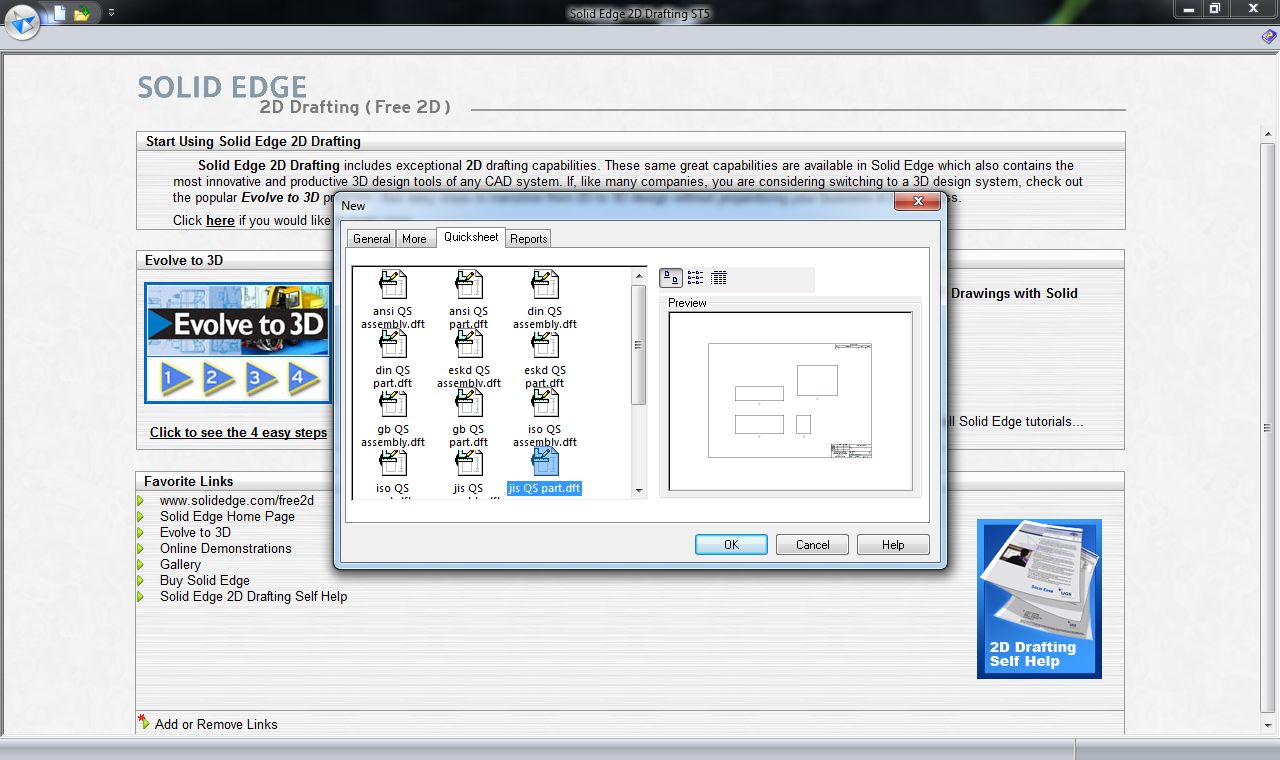
Task: Minimize the Solid Edge window
Action: pyautogui.click(x=1187, y=8)
